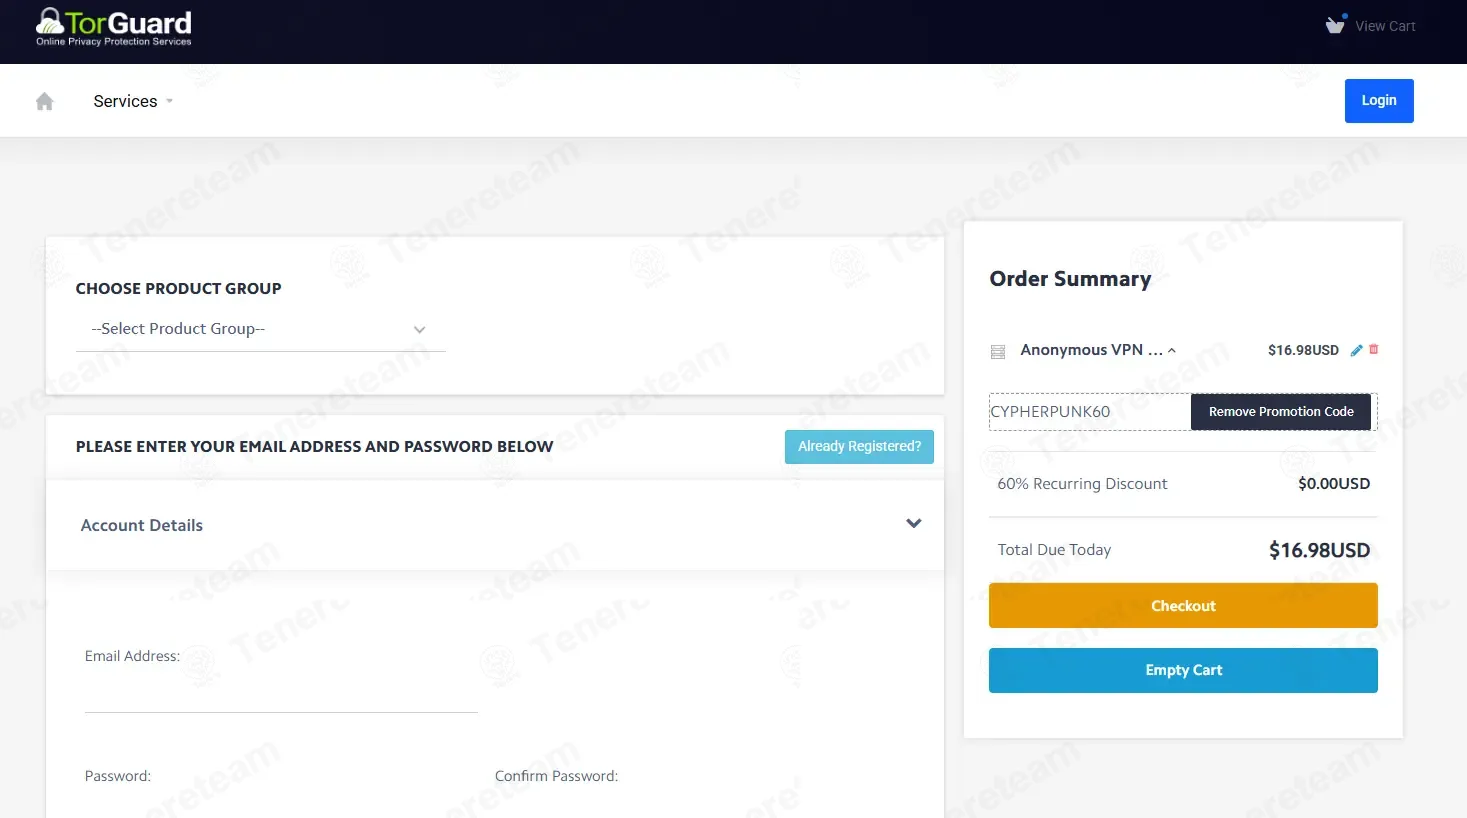This screenshot has height=818, width=1467.
Task: Open the shopping cart basket icon
Action: click(1336, 25)
